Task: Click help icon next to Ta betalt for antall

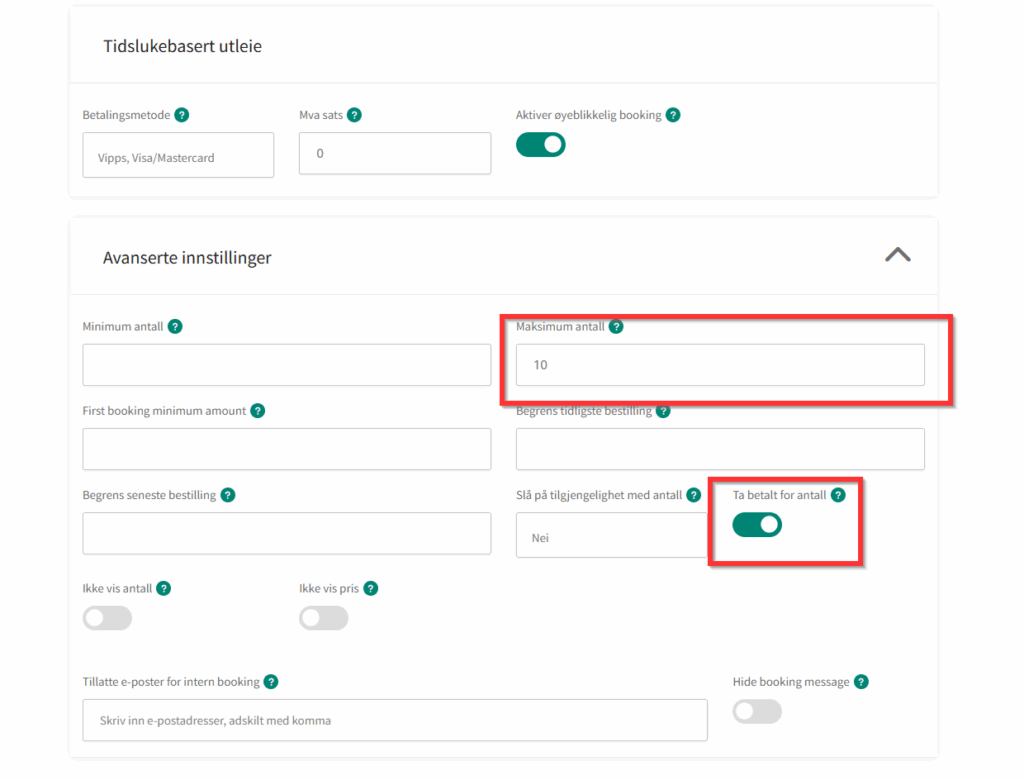Action: pos(838,495)
